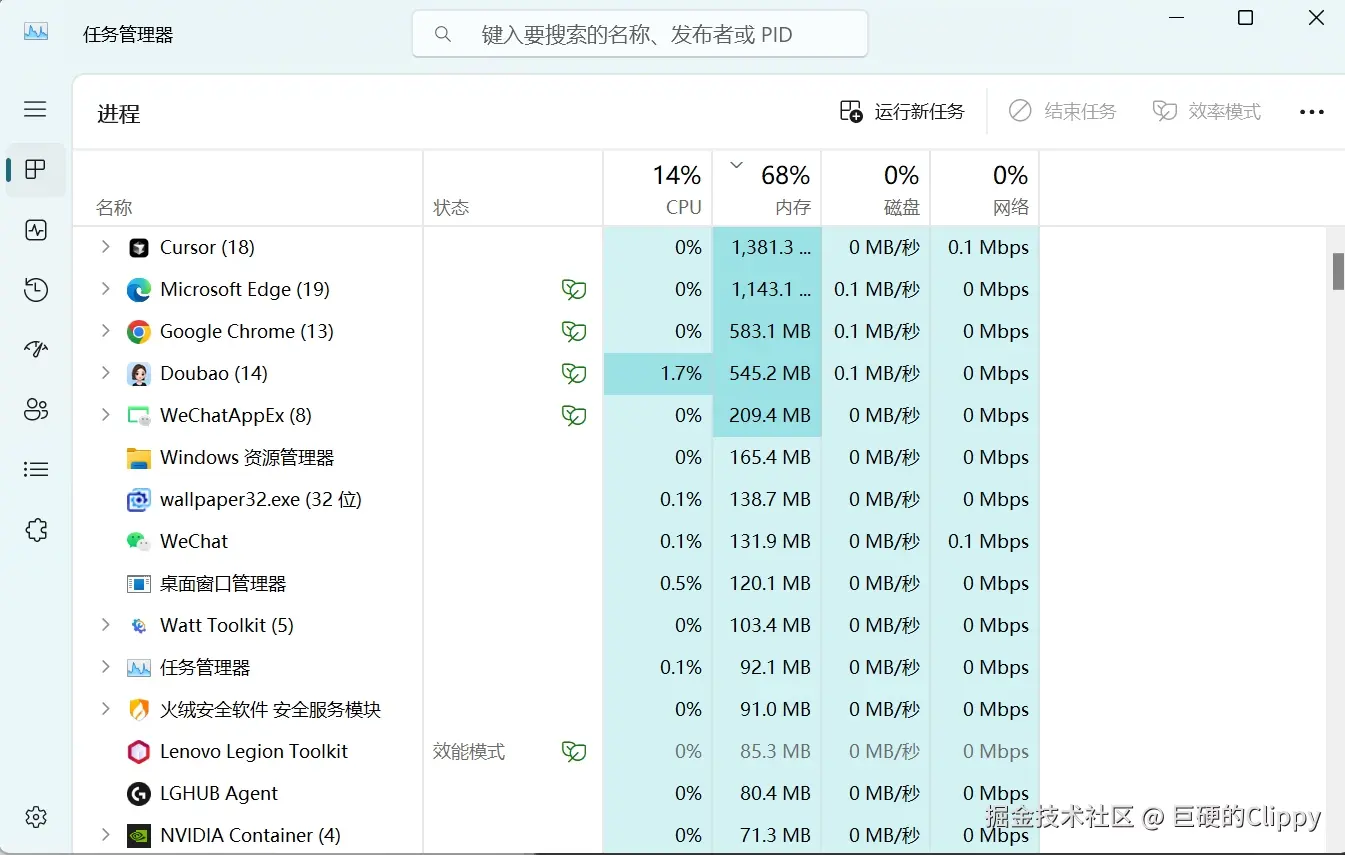Sort by the 磁盘 column header
Screen dimensions: 1345x855
[x=876, y=189]
